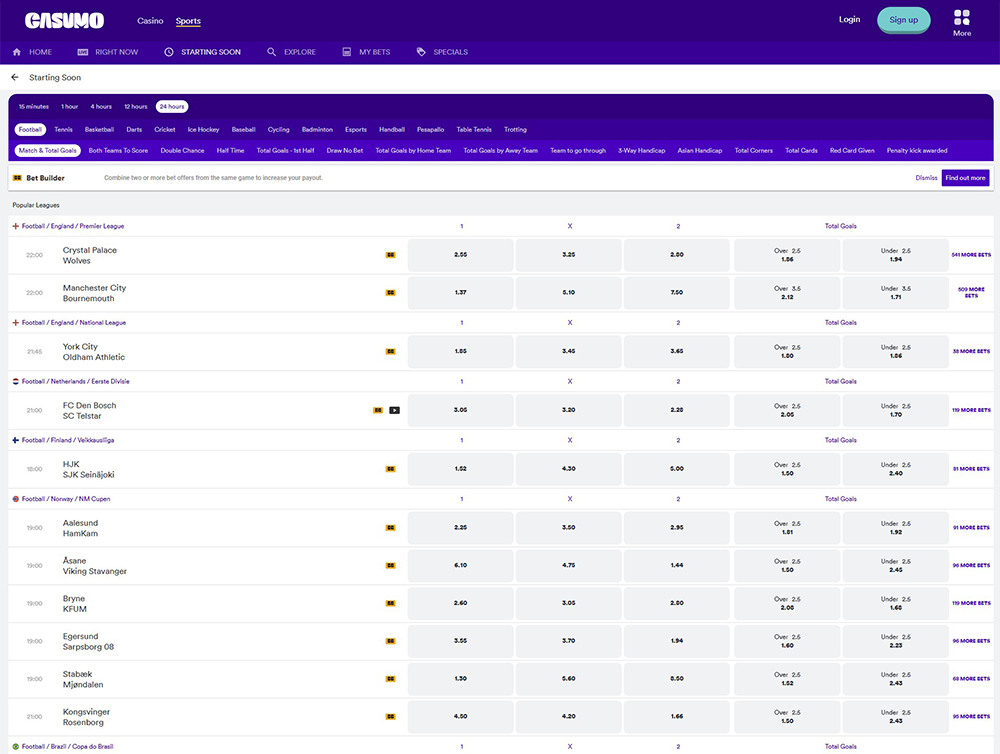Click the Starting Soon clock icon

169,52
